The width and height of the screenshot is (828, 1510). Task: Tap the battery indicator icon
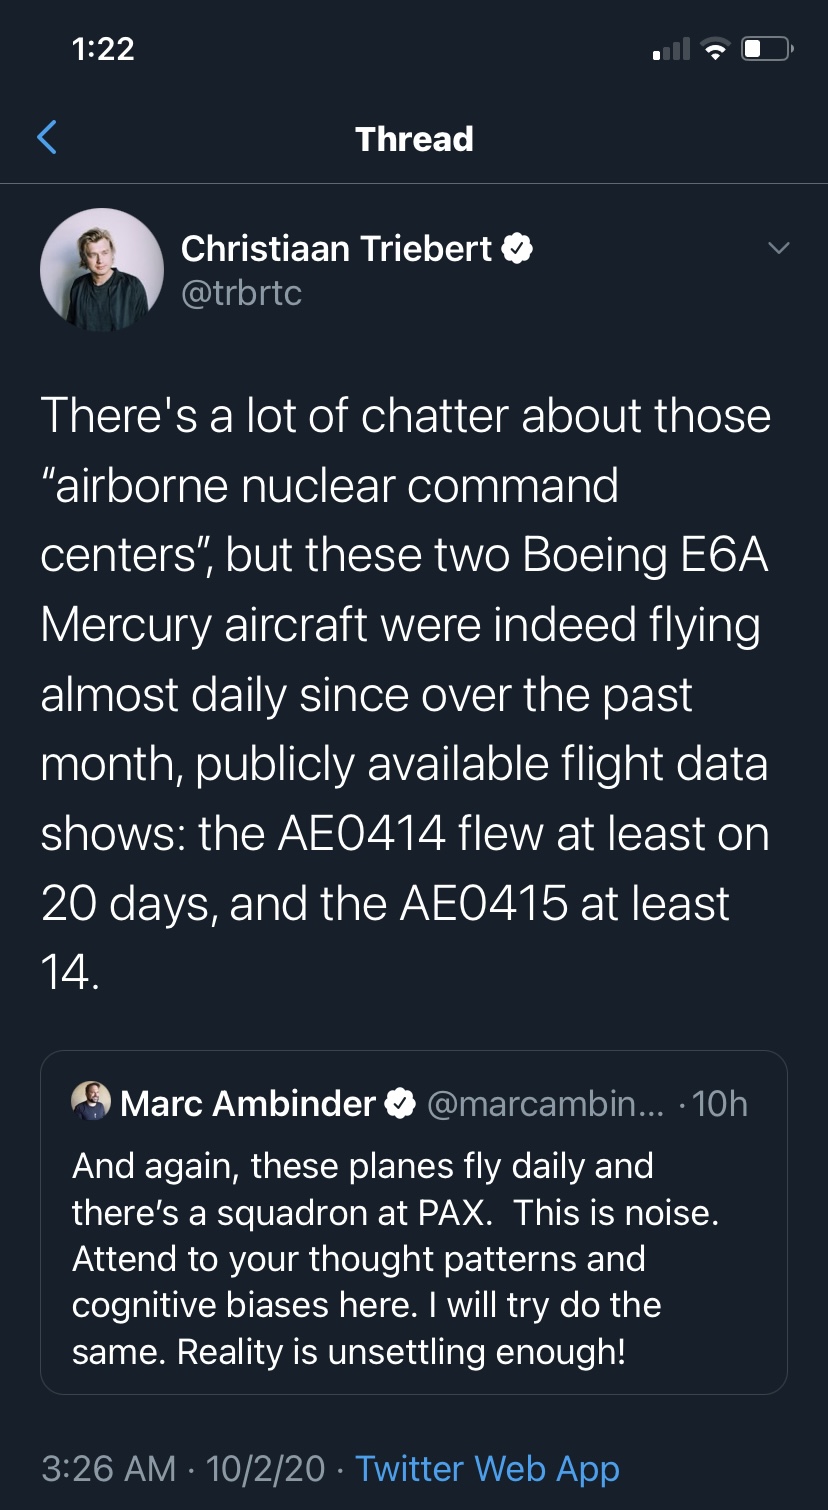[767, 49]
